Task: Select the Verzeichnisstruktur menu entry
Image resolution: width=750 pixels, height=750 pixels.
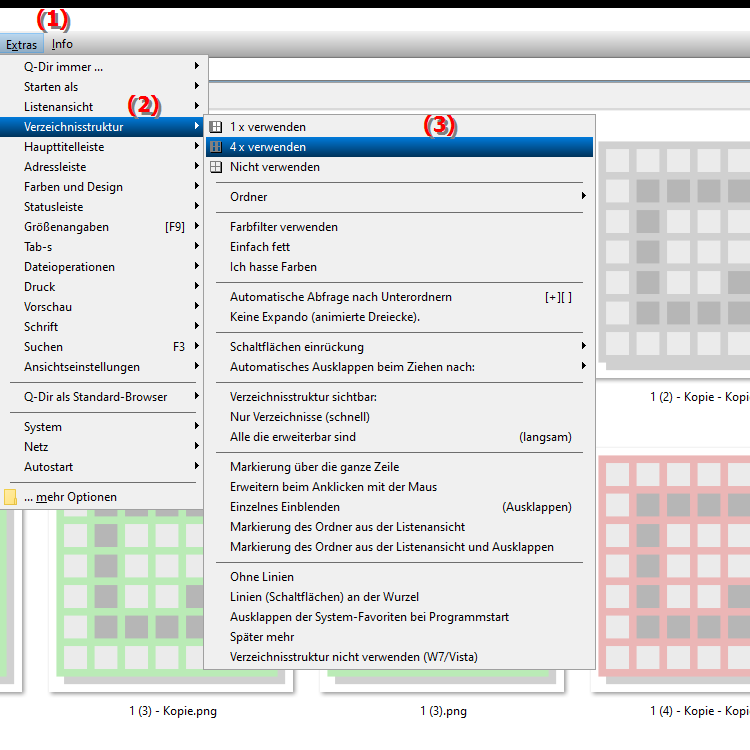Action: point(103,127)
